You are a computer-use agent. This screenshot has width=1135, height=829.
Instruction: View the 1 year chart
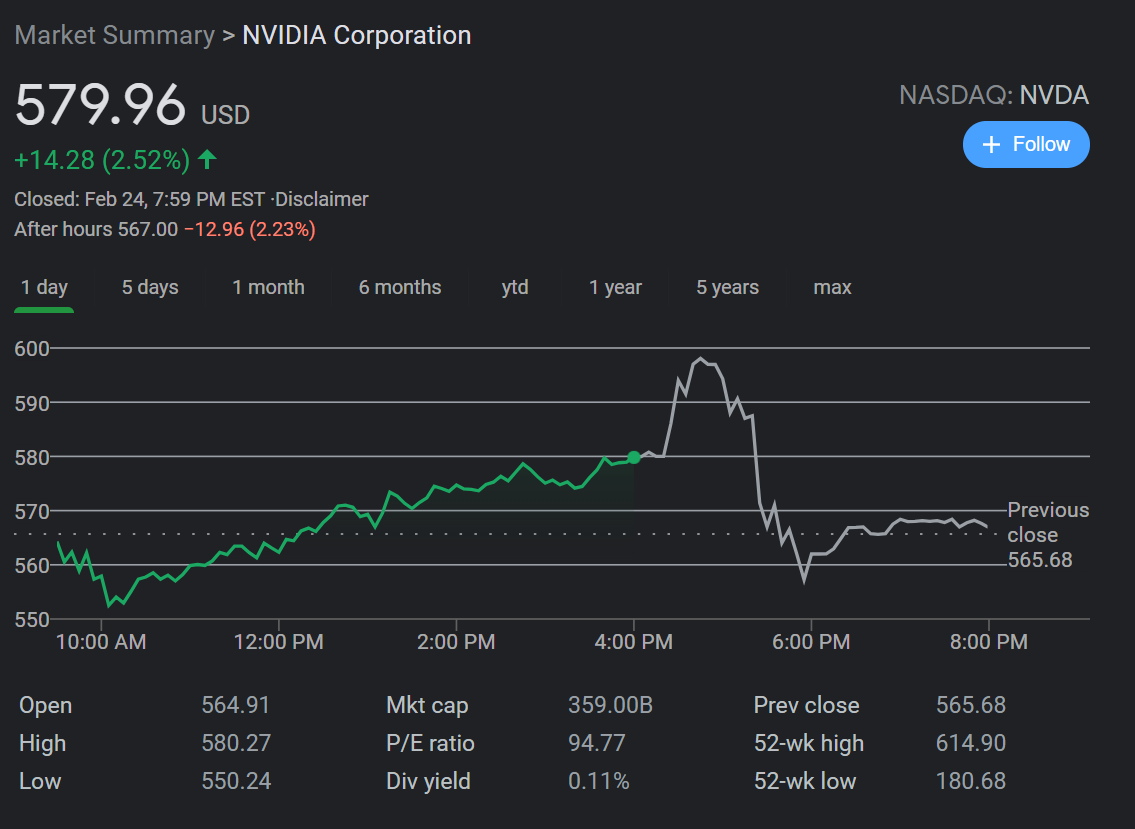[x=615, y=288]
